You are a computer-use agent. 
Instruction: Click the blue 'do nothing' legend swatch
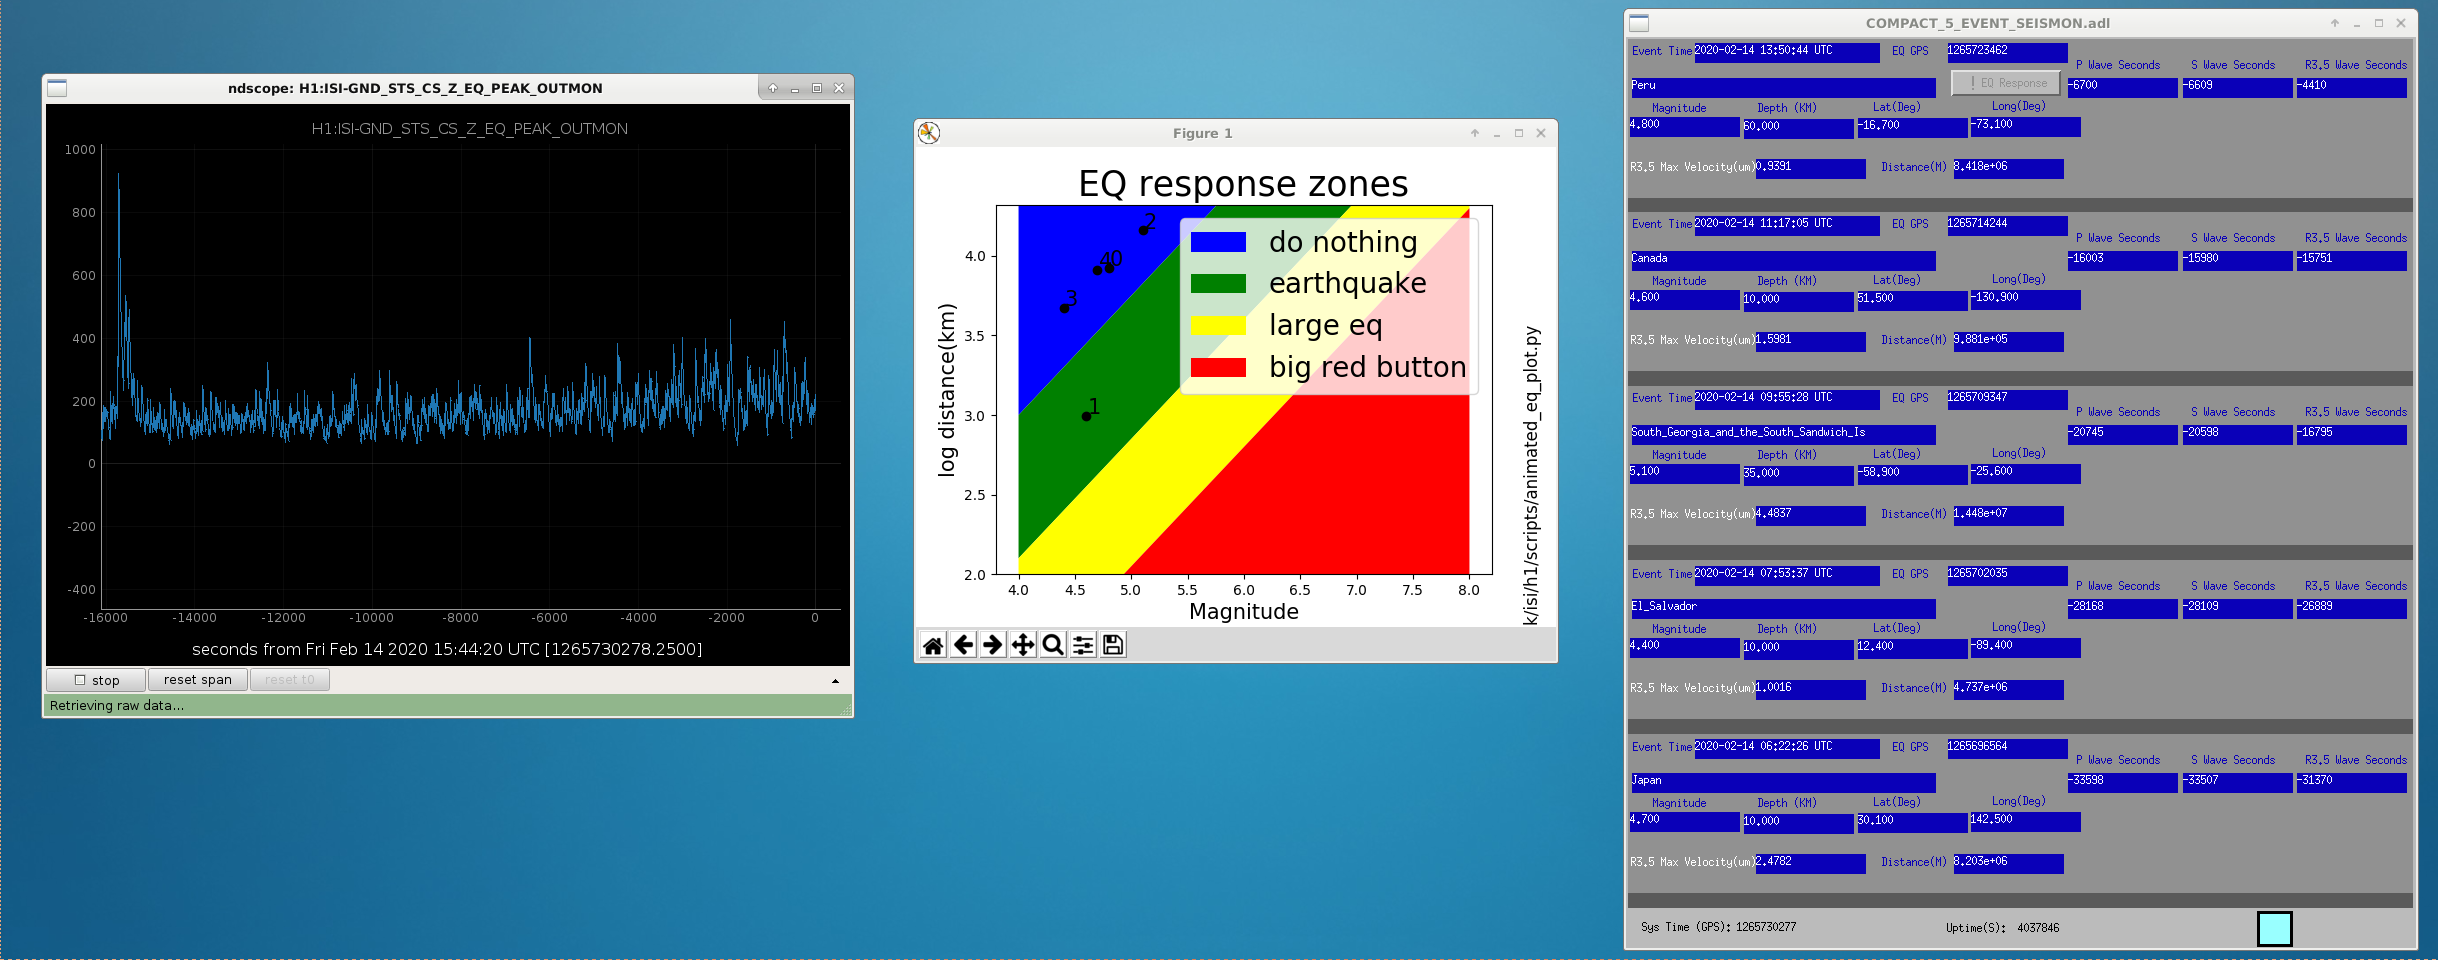1218,242
